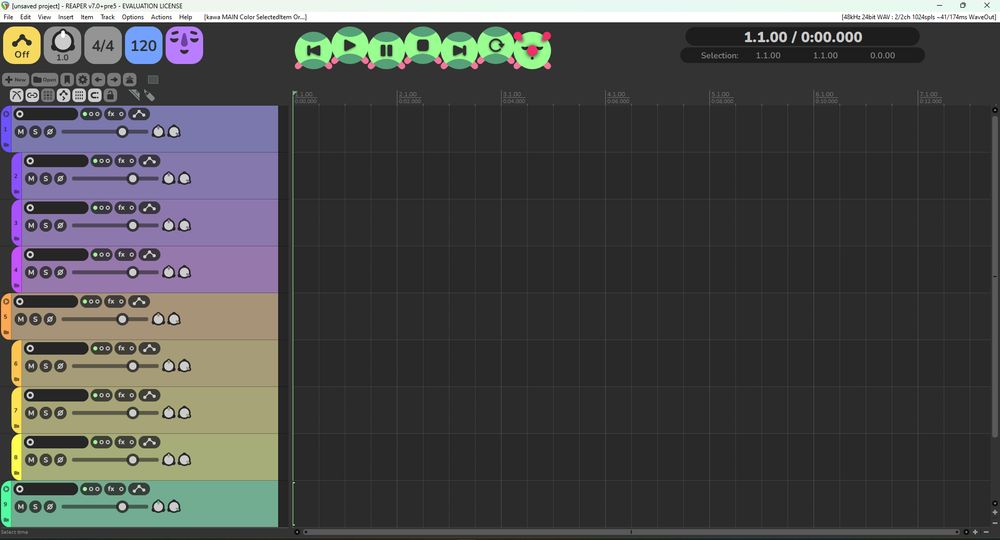Open the 4/4 time signature selector
The height and width of the screenshot is (540, 1000).
(x=103, y=45)
